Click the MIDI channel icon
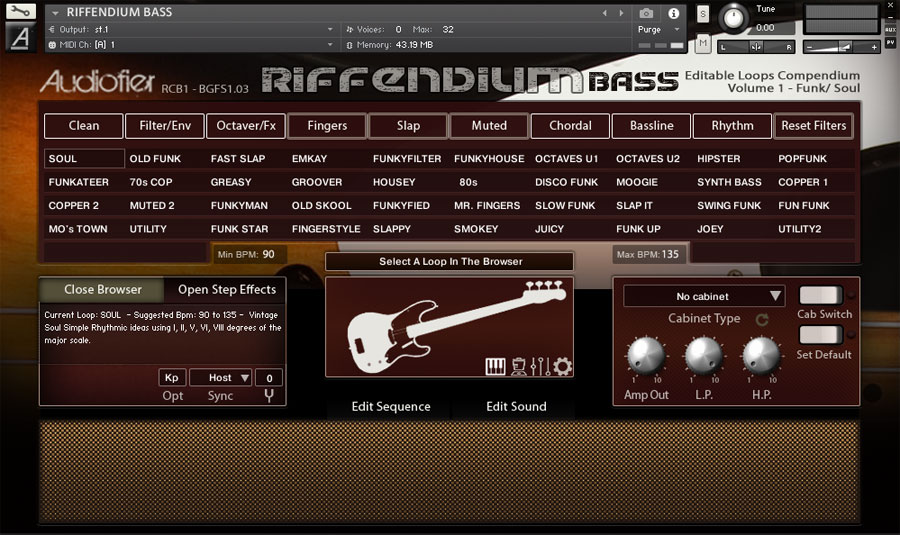900x535 pixels. [52, 45]
